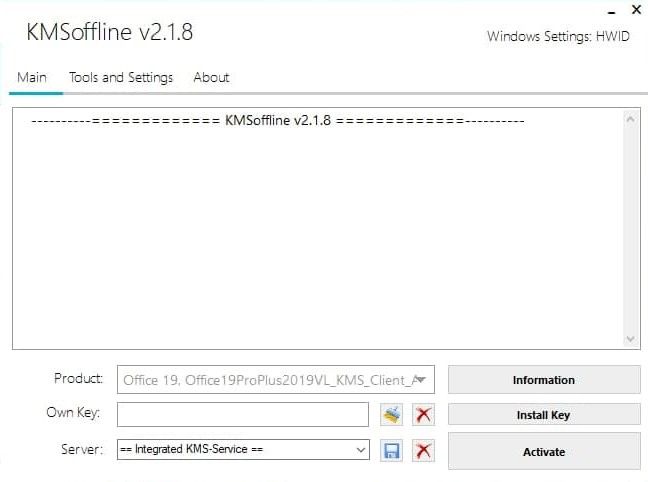This screenshot has width=648, height=482.
Task: Click the Windows Settings: HWID label
Action: click(558, 36)
